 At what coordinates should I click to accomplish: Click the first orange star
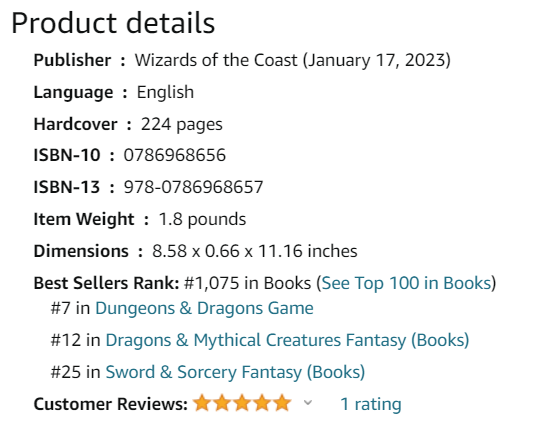(202, 403)
